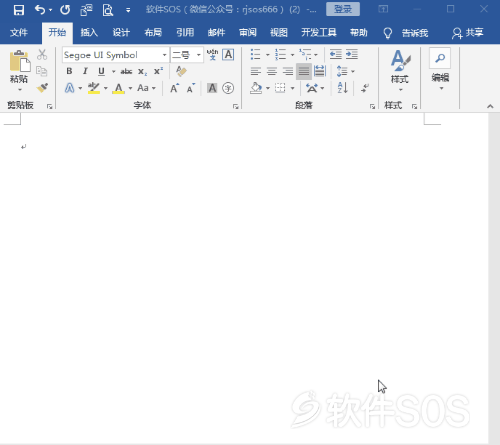This screenshot has width=500, height=445.
Task: Click the Increase Indent icon
Action: pos(352,54)
